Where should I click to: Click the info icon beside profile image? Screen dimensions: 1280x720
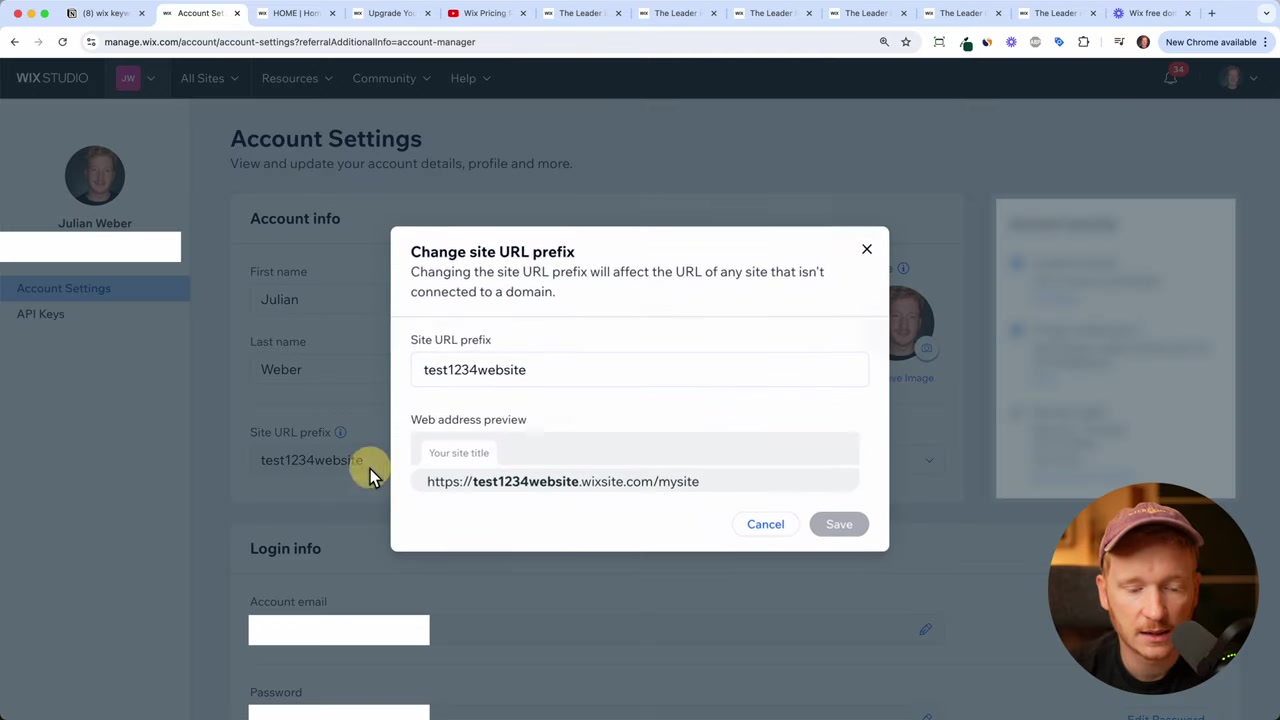pyautogui.click(x=903, y=268)
